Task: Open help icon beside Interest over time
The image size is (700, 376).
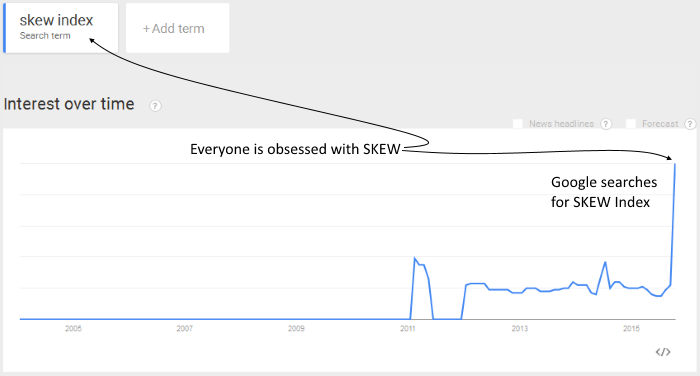Action: [x=155, y=106]
